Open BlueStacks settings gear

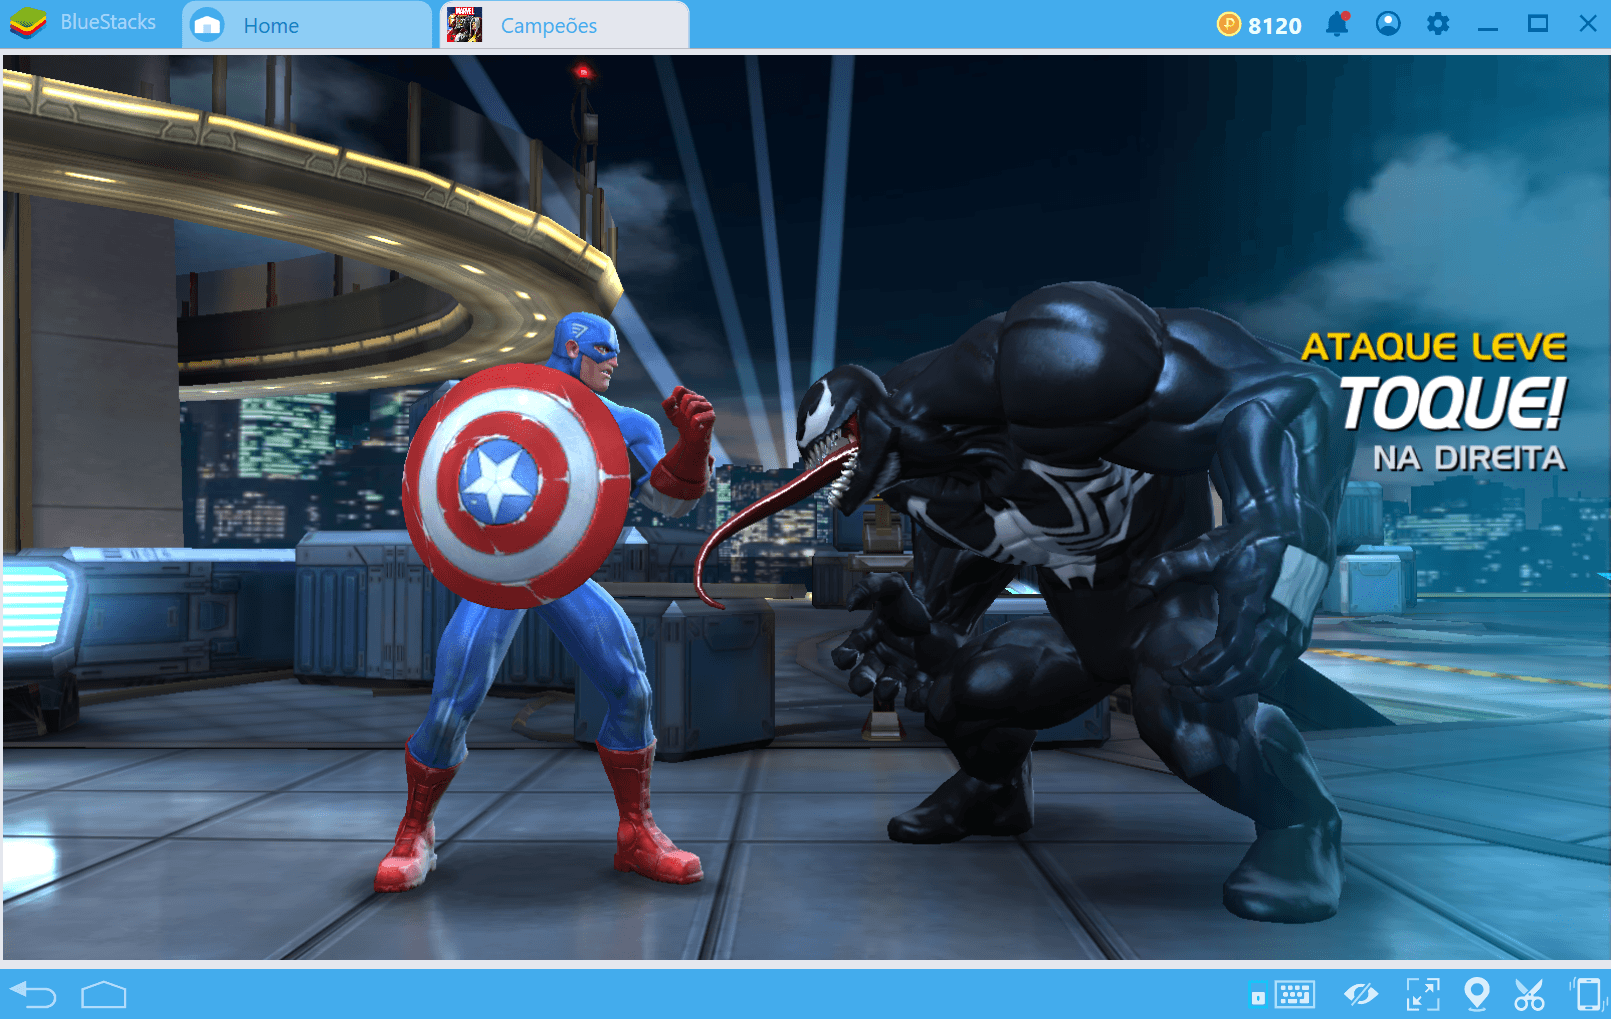[x=1438, y=24]
